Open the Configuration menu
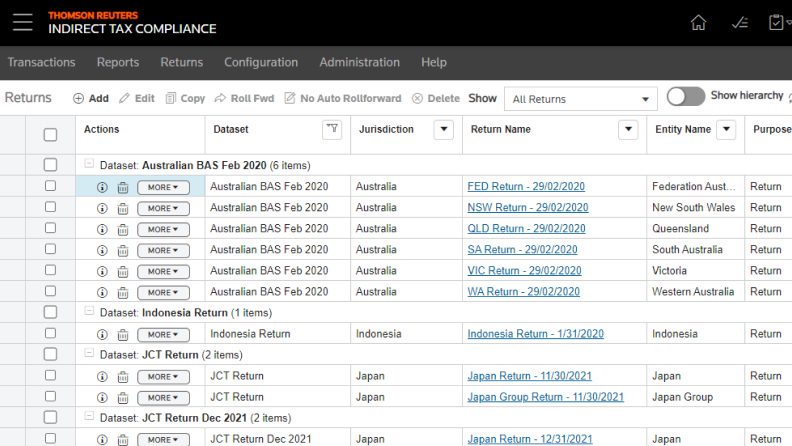 pyautogui.click(x=261, y=62)
